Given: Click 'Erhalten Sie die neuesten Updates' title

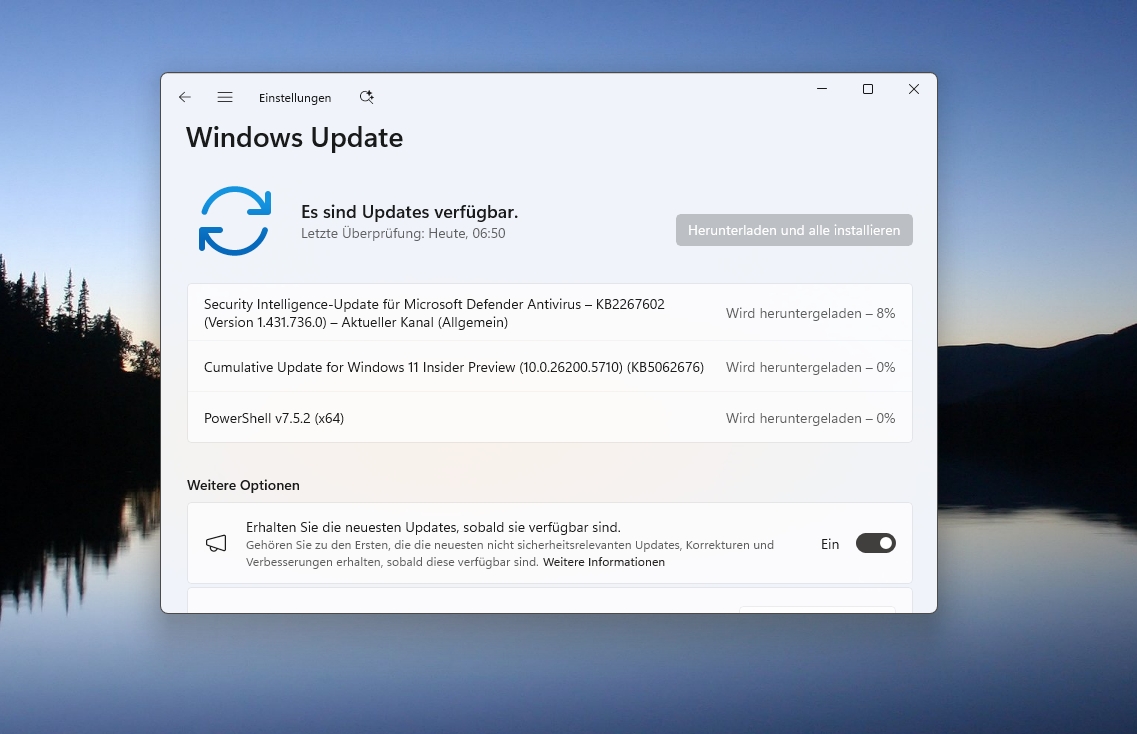Looking at the screenshot, I should tap(433, 527).
